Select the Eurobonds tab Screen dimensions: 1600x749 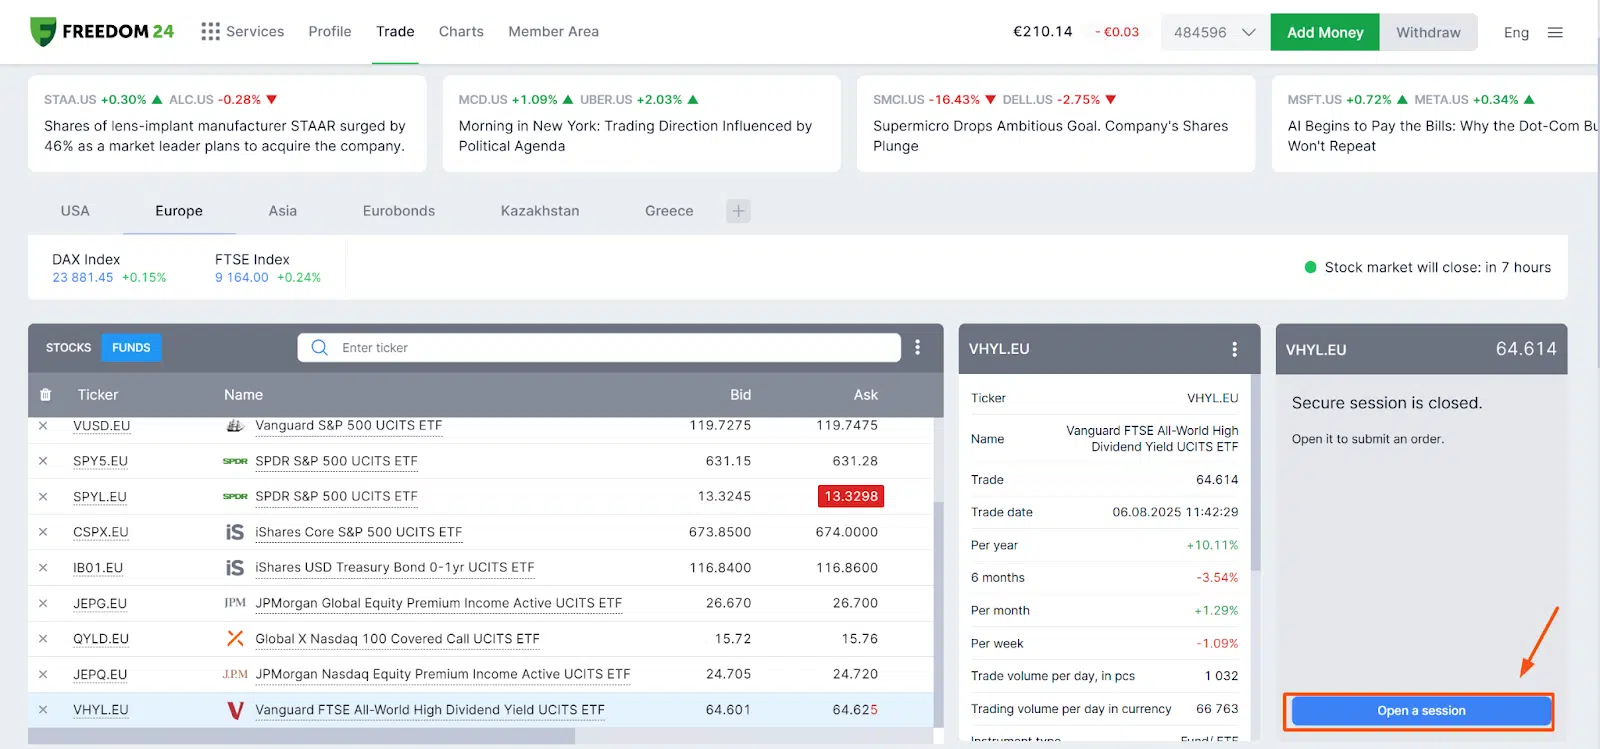(x=399, y=211)
